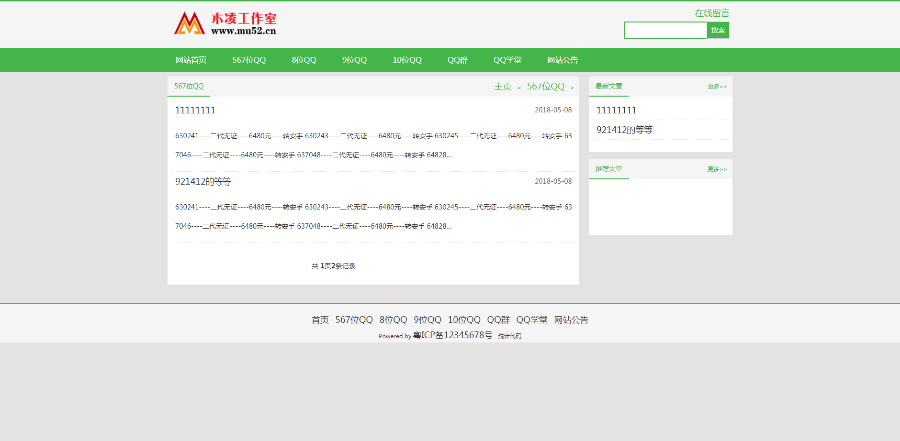Select 567位QQ in green navigation bar

[x=249, y=60]
